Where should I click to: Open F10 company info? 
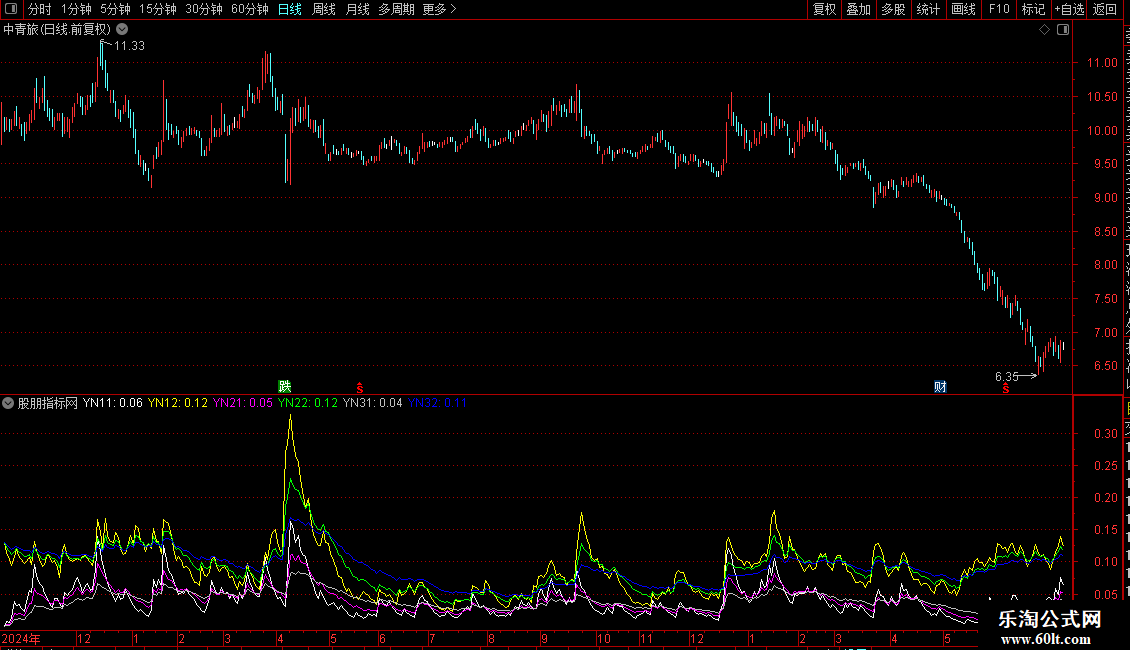(999, 9)
